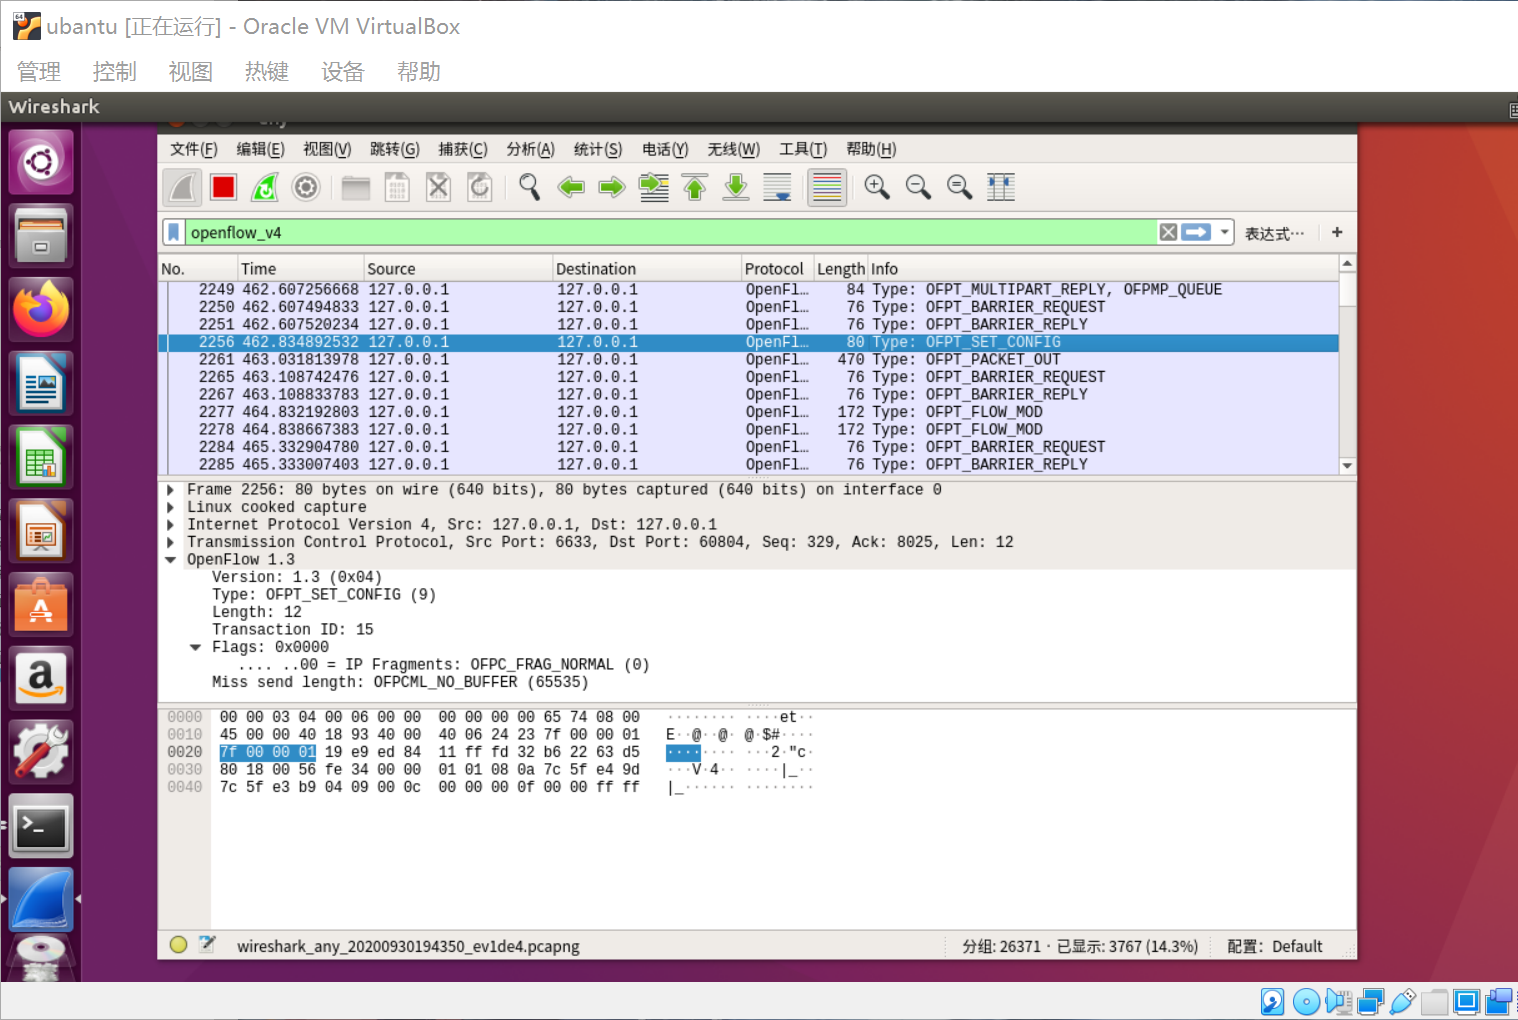Open the 捕获(C) menu
Image resolution: width=1518 pixels, height=1020 pixels.
coord(463,149)
